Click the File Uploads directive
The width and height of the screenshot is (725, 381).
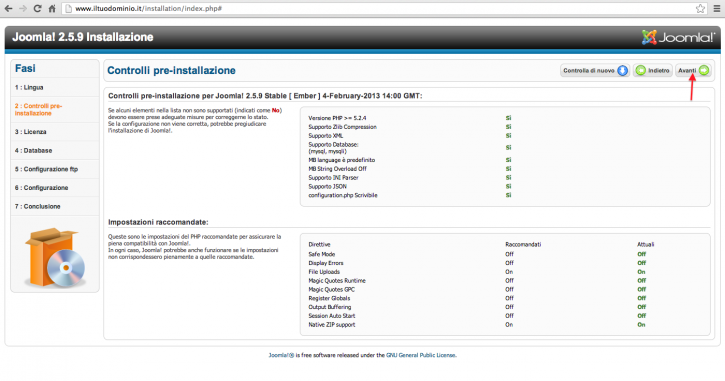324,271
